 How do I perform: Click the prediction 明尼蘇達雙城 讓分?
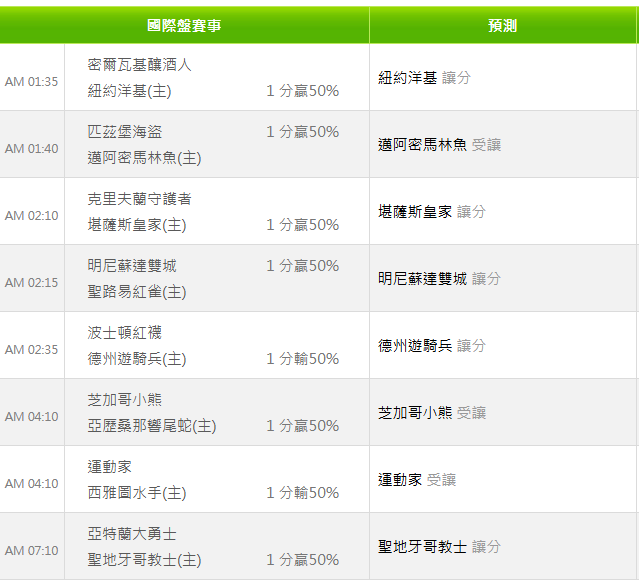pos(439,278)
